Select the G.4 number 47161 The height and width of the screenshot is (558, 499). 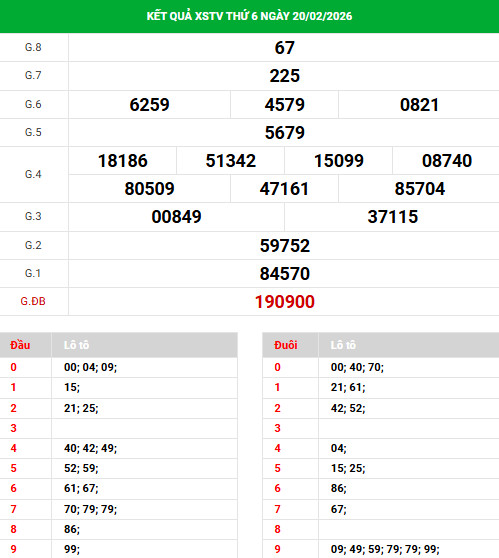pos(284,189)
